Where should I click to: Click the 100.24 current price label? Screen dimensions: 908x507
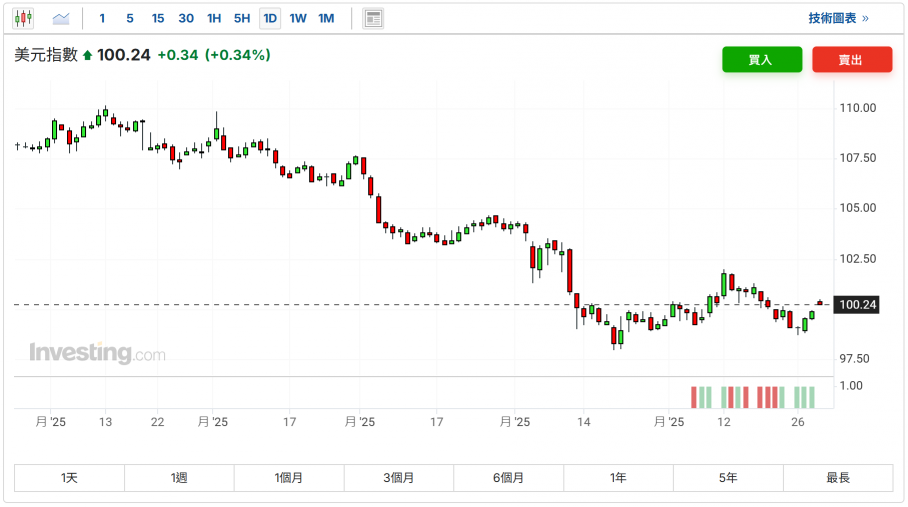[857, 305]
